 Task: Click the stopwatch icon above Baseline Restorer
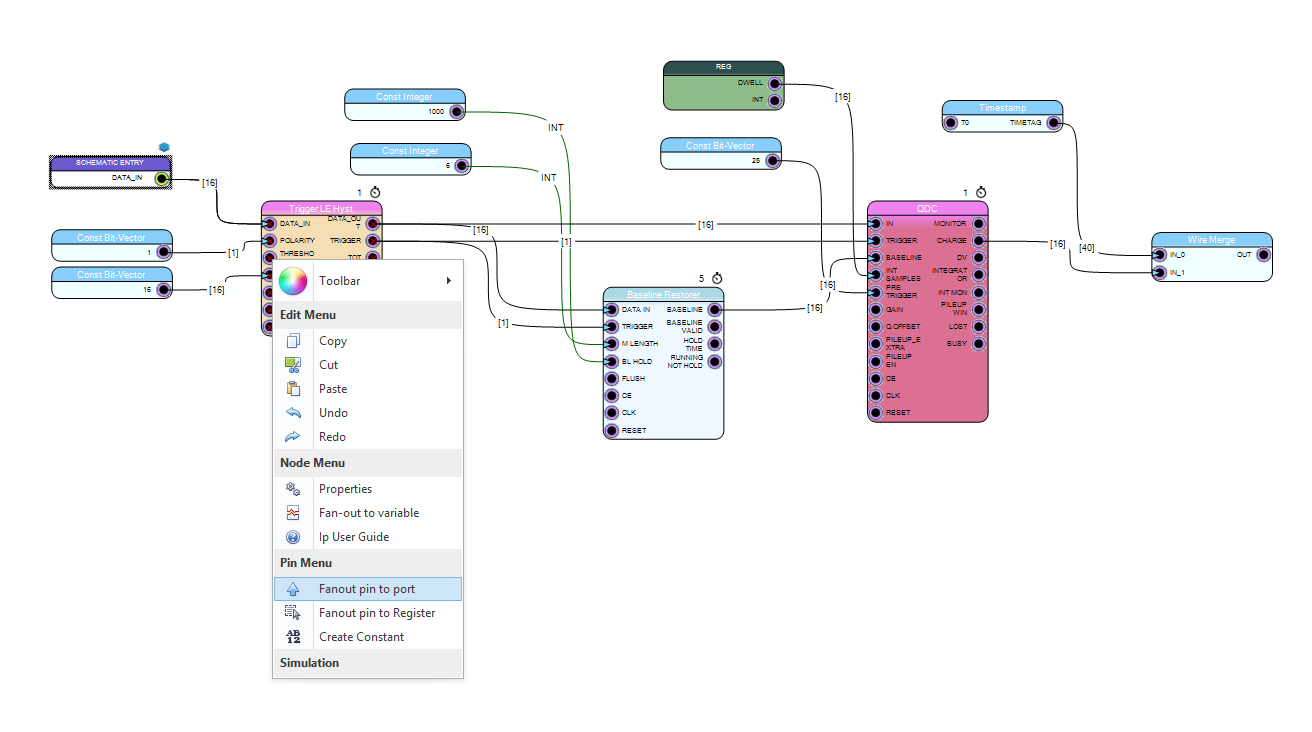[717, 278]
